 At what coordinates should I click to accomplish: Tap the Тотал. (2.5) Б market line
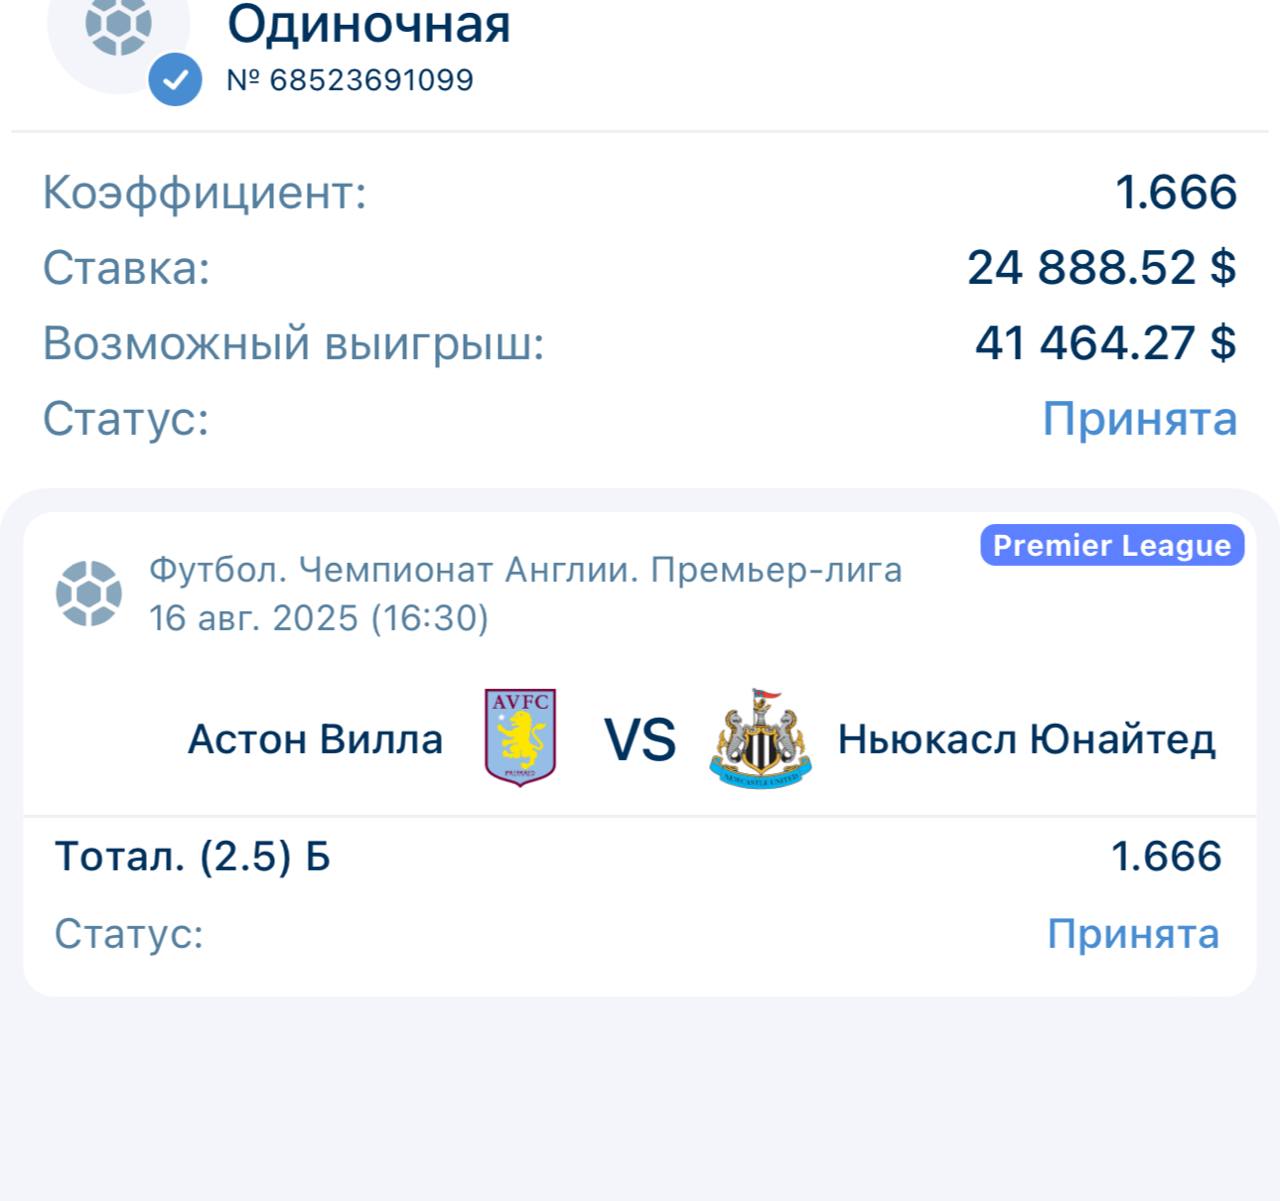(x=192, y=857)
